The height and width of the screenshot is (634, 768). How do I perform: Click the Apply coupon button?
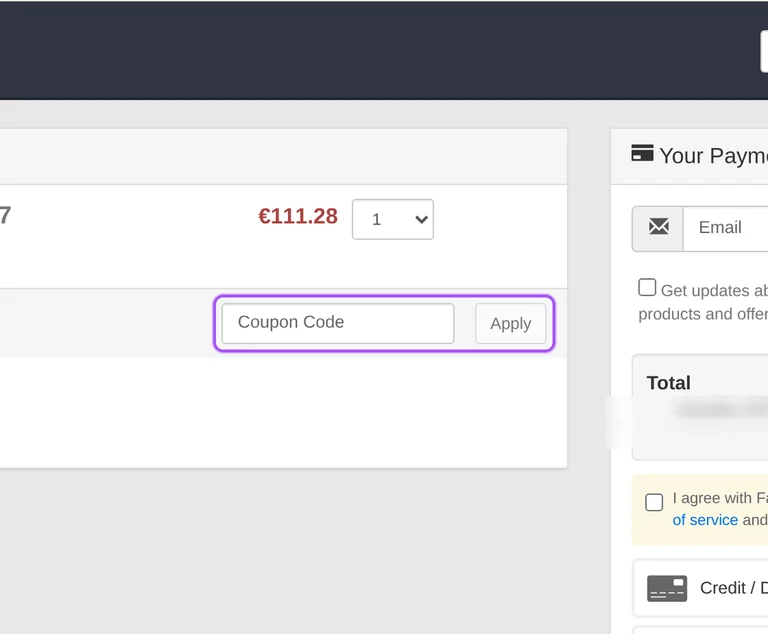pos(510,323)
